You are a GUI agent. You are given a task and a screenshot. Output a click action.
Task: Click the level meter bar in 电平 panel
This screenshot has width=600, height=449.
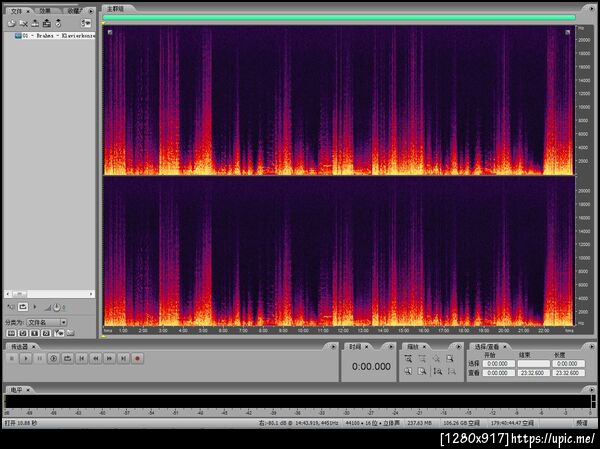(298, 402)
